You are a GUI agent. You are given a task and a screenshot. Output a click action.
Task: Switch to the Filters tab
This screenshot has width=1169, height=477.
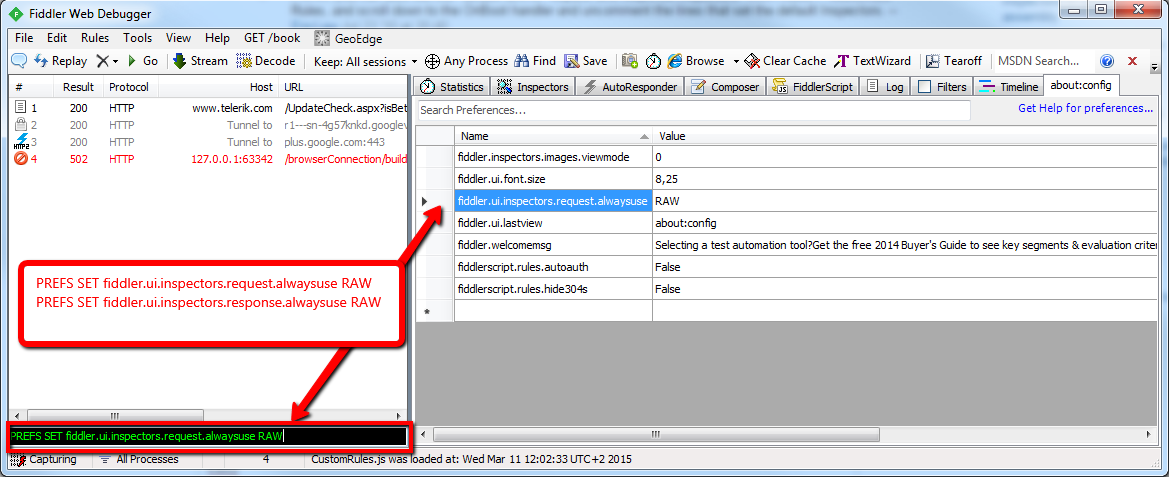coord(943,86)
